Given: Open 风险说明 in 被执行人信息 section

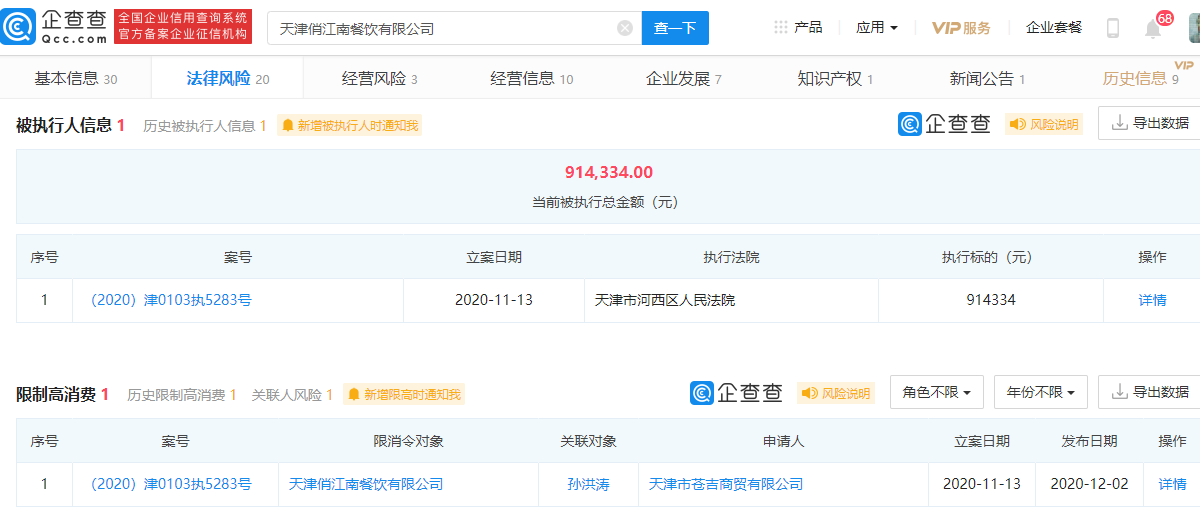Looking at the screenshot, I should 1044,124.
